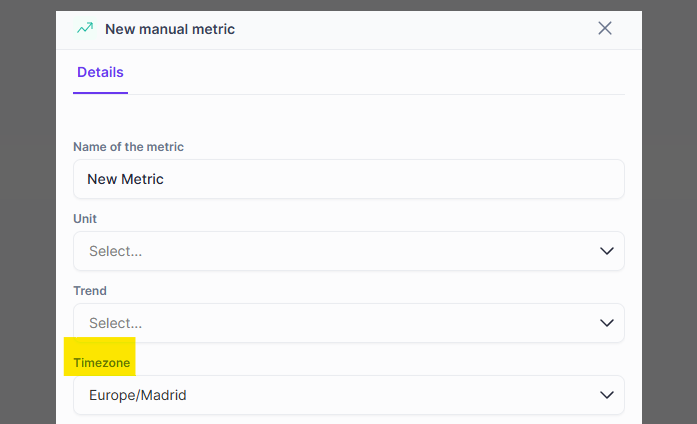This screenshot has height=424, width=697.
Task: Click the "Name of the metric" label
Action: [128, 147]
